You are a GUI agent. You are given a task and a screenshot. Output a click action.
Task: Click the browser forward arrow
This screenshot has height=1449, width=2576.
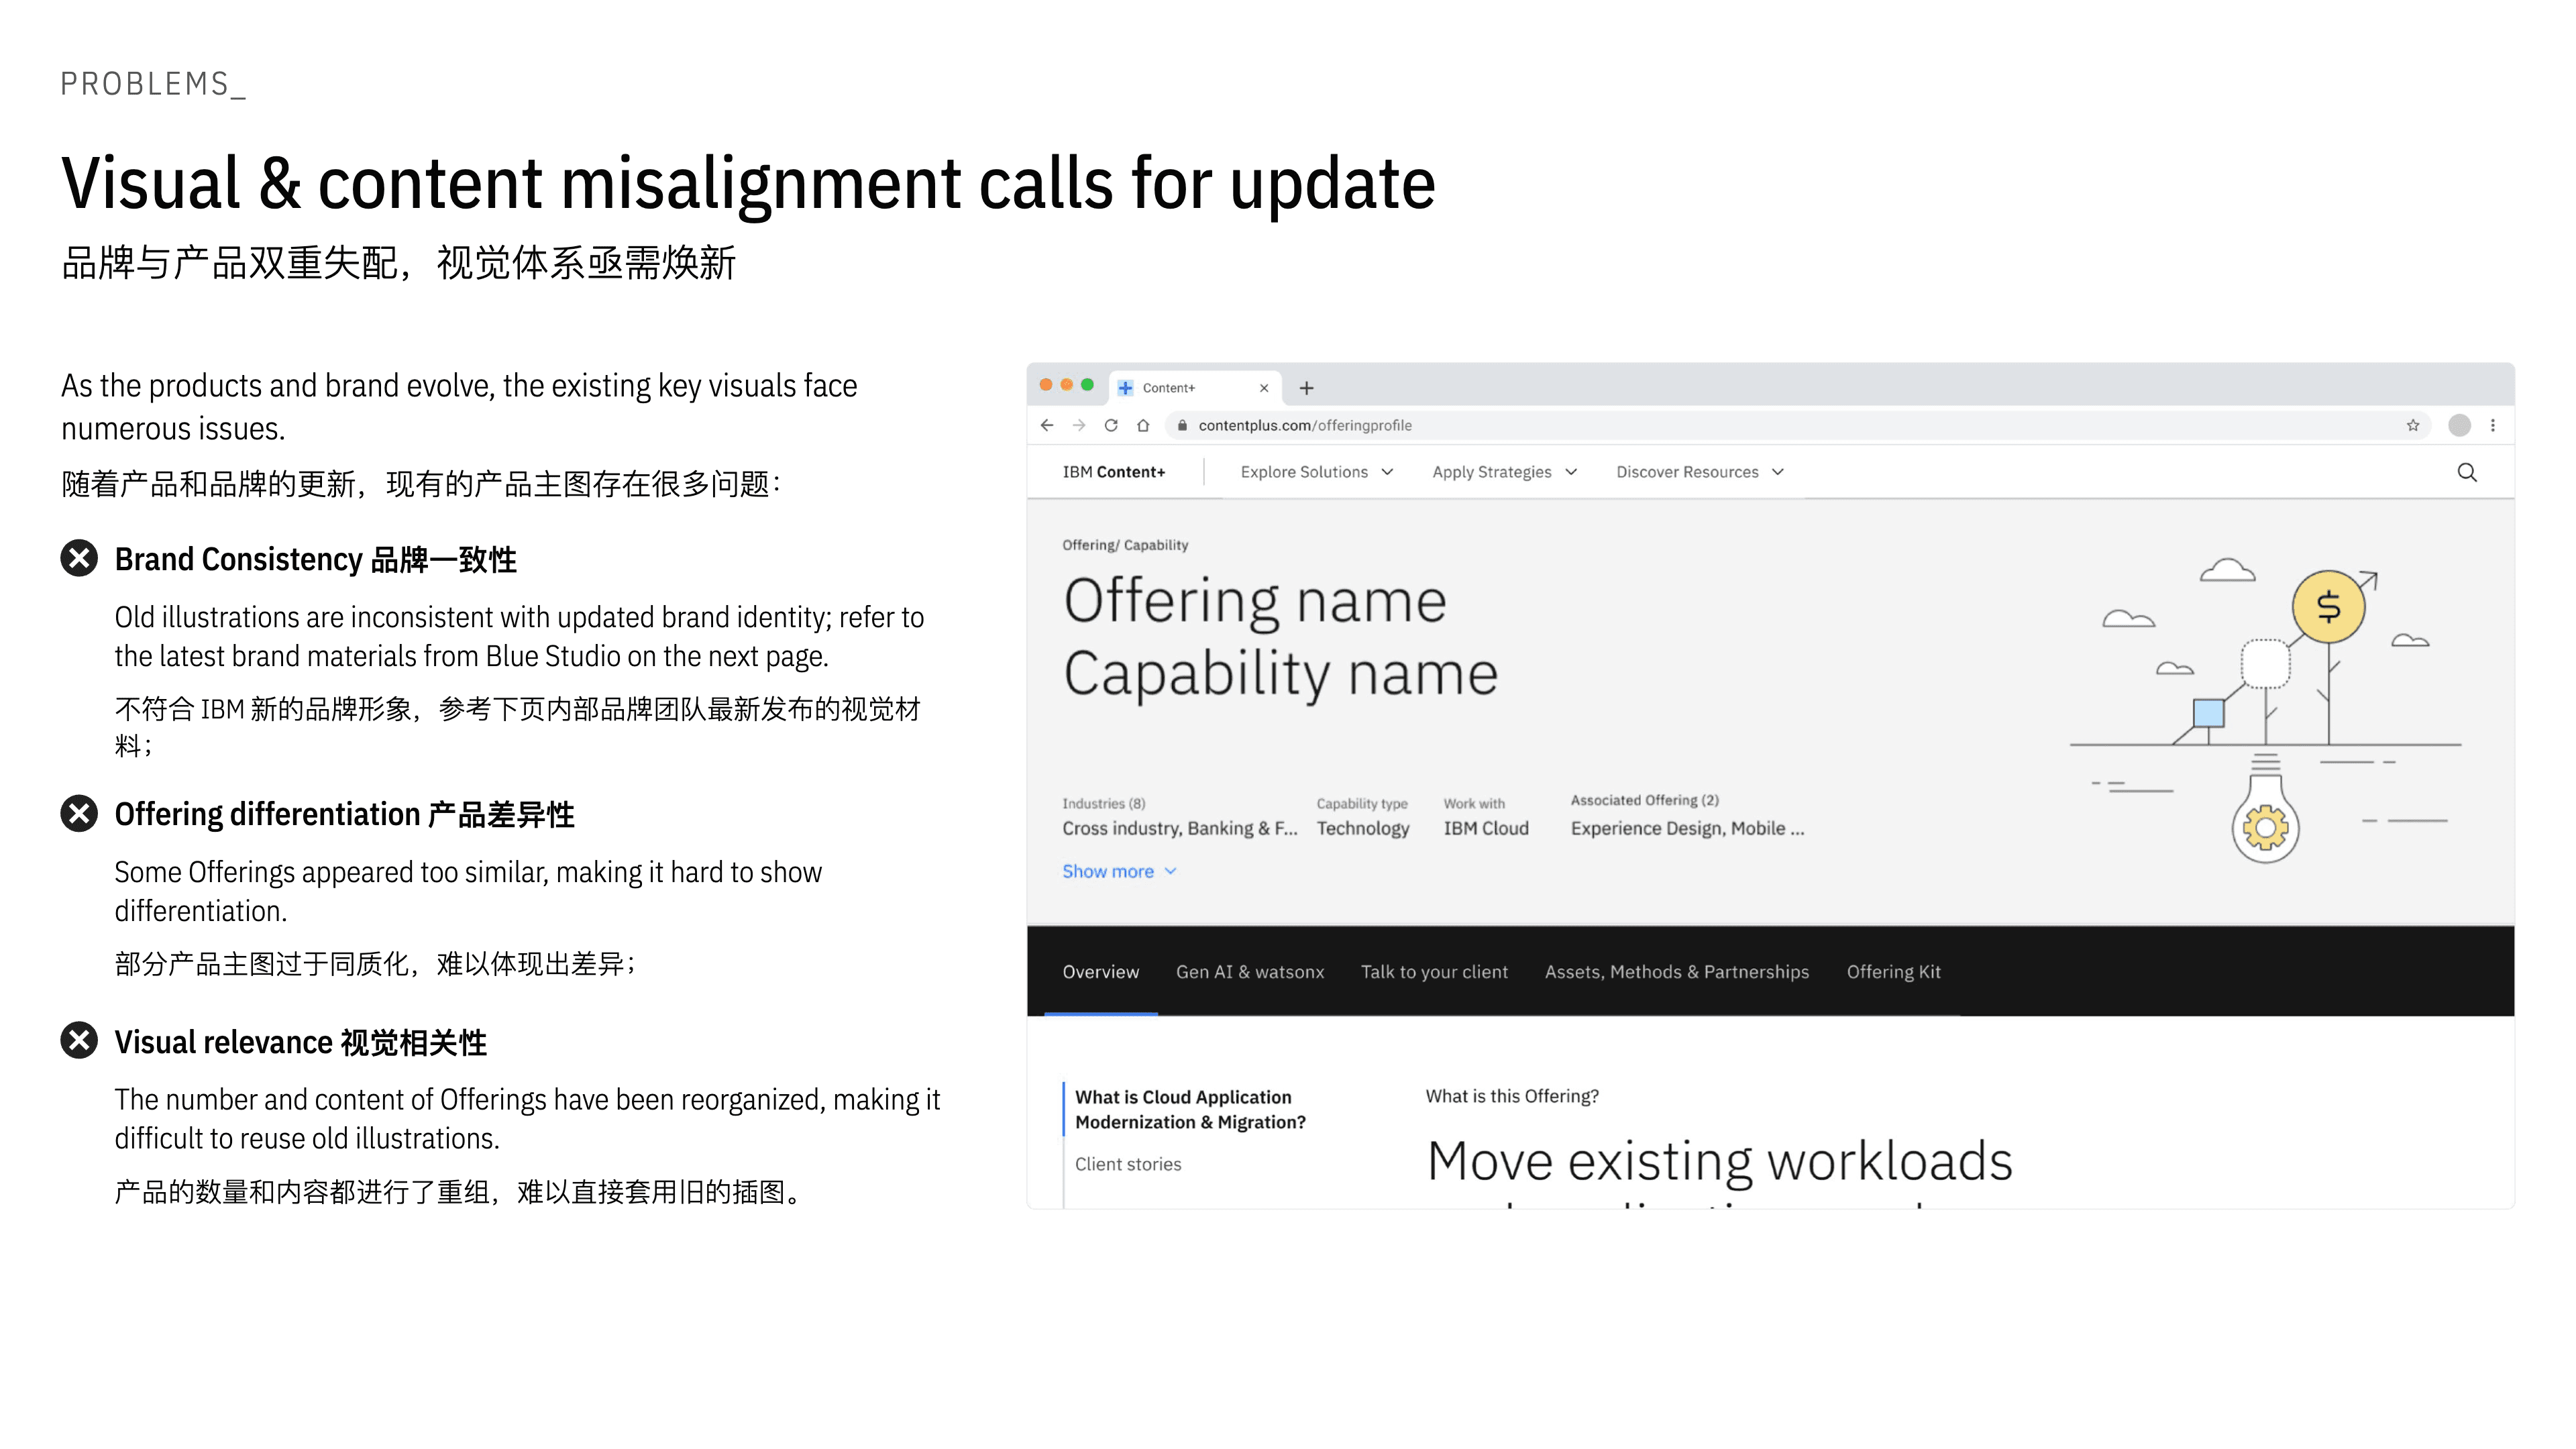pyautogui.click(x=1079, y=425)
